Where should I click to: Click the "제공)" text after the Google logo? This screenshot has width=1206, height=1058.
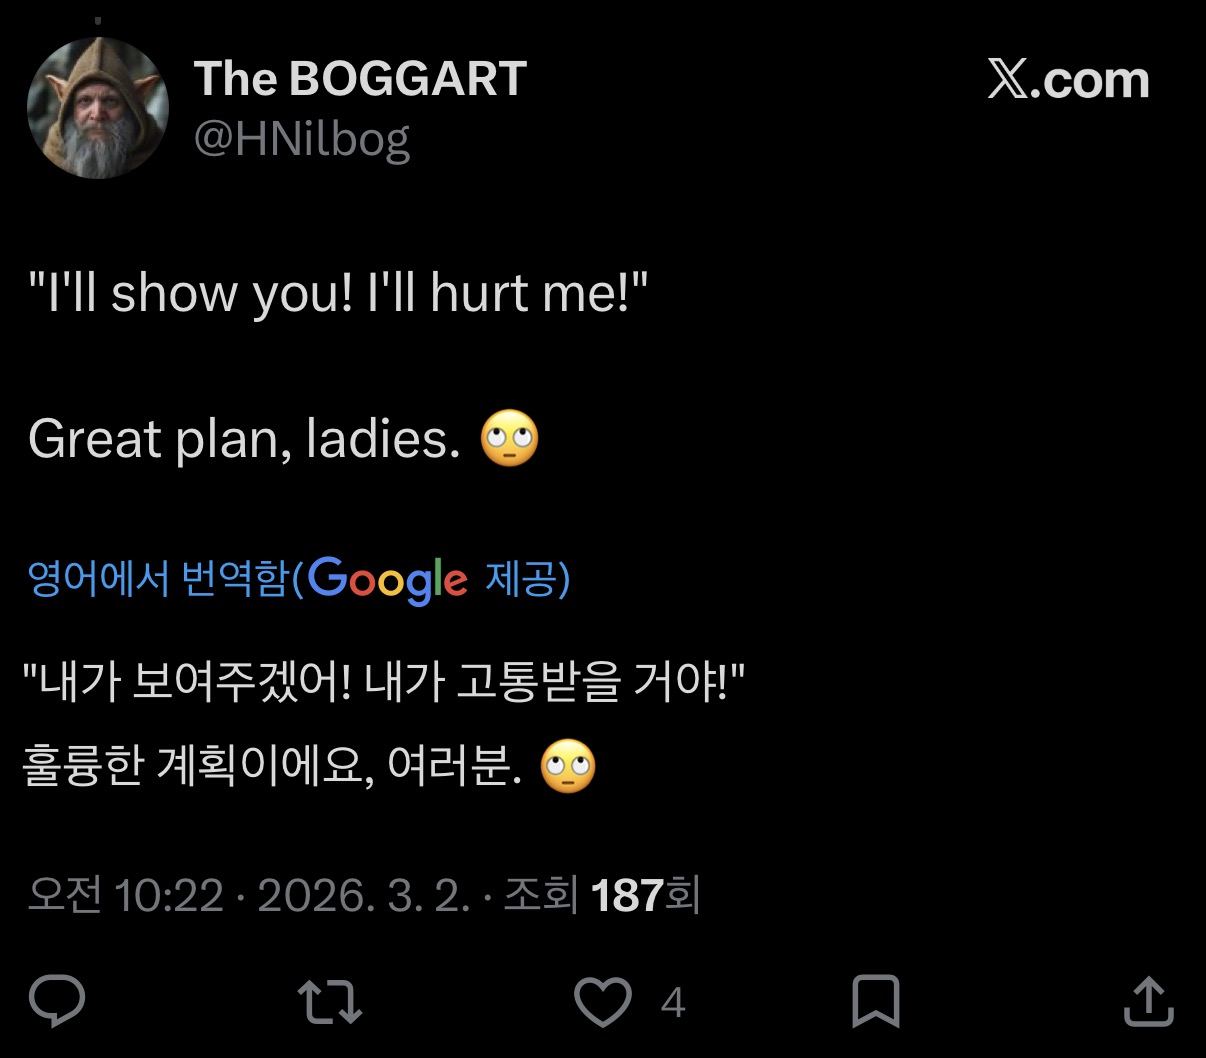pyautogui.click(x=527, y=579)
